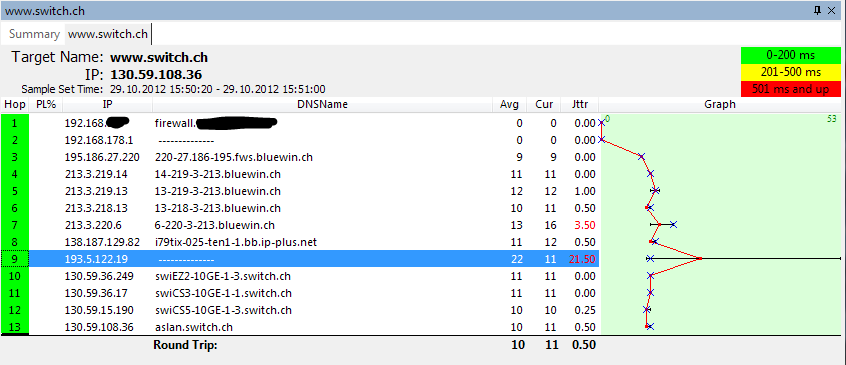Click IP address 213.3.220.6
This screenshot has width=846, height=365.
click(x=93, y=225)
